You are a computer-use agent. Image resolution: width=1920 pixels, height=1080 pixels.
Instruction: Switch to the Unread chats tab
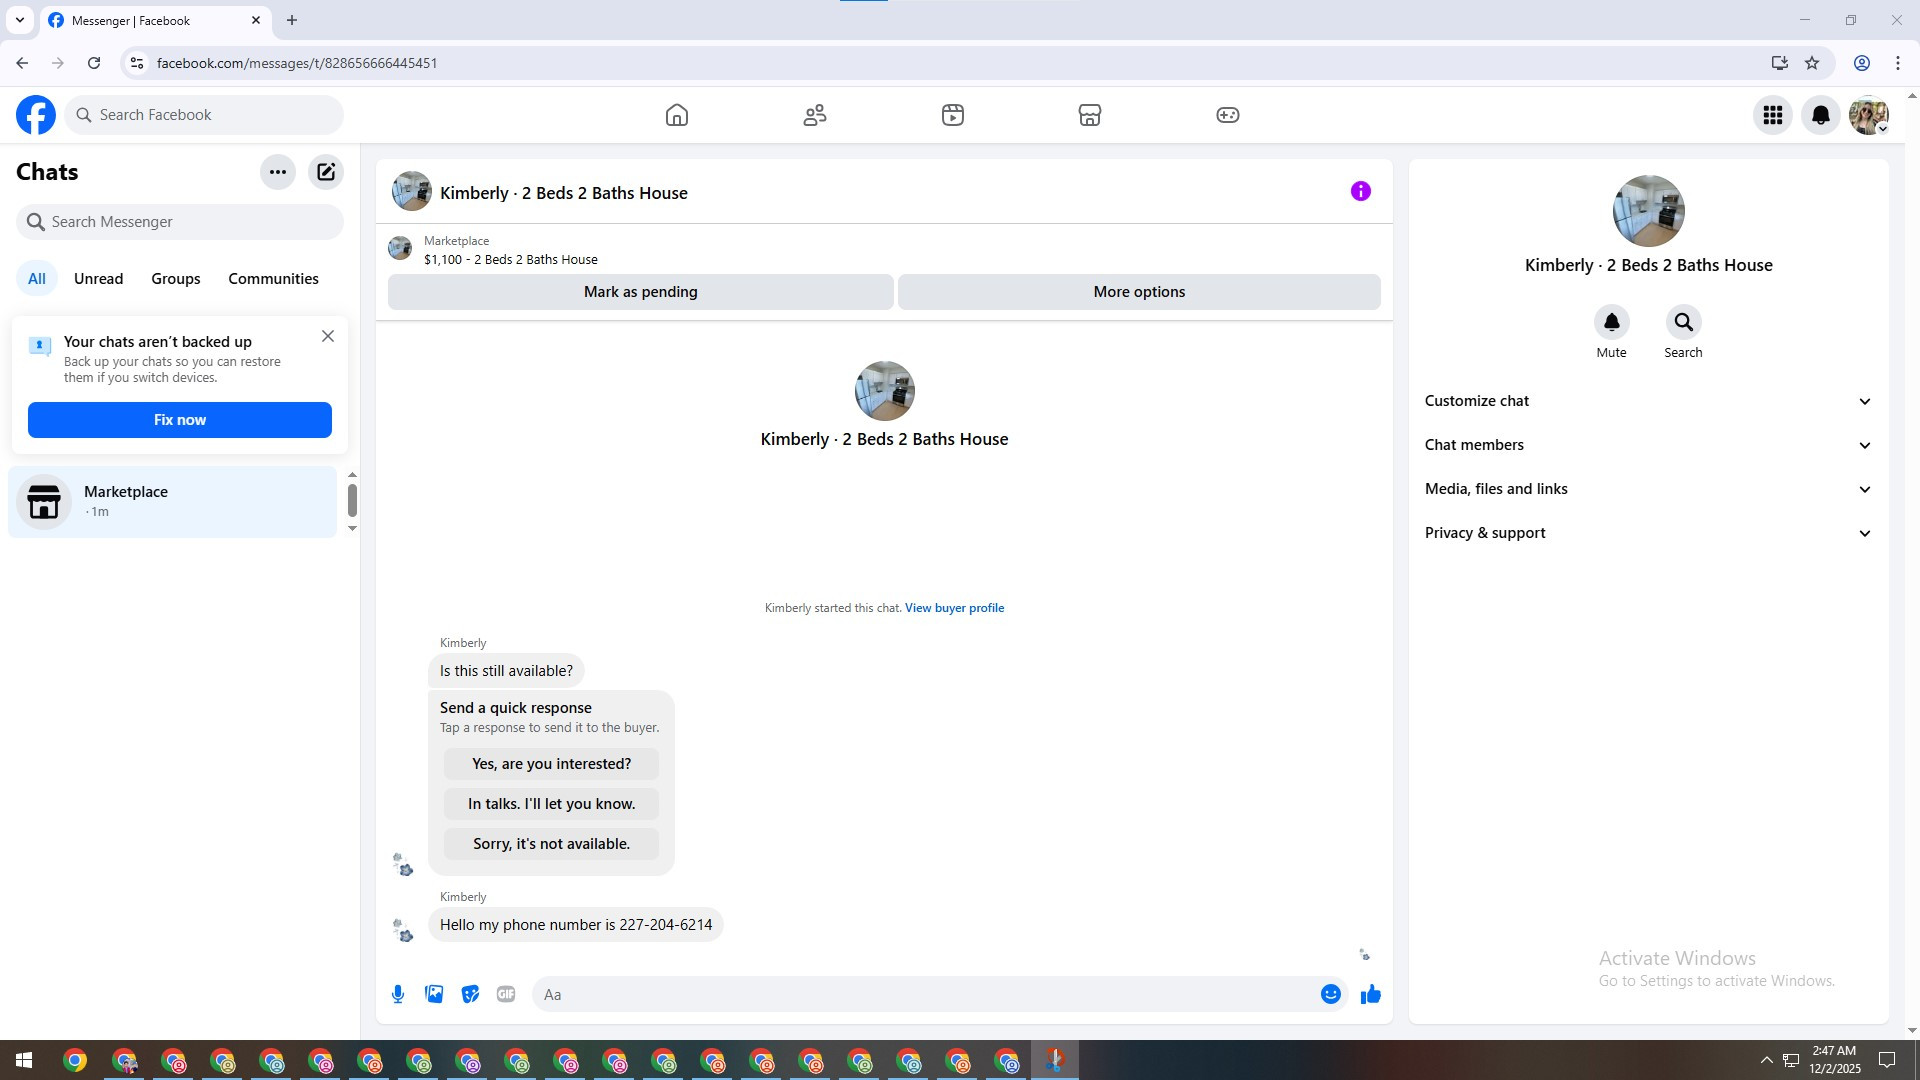(98, 279)
